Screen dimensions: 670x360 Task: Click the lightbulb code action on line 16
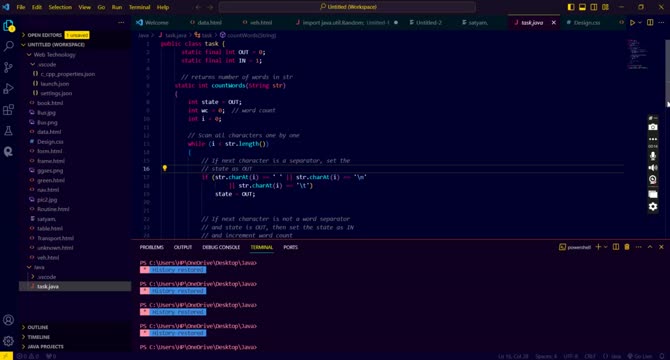point(165,168)
